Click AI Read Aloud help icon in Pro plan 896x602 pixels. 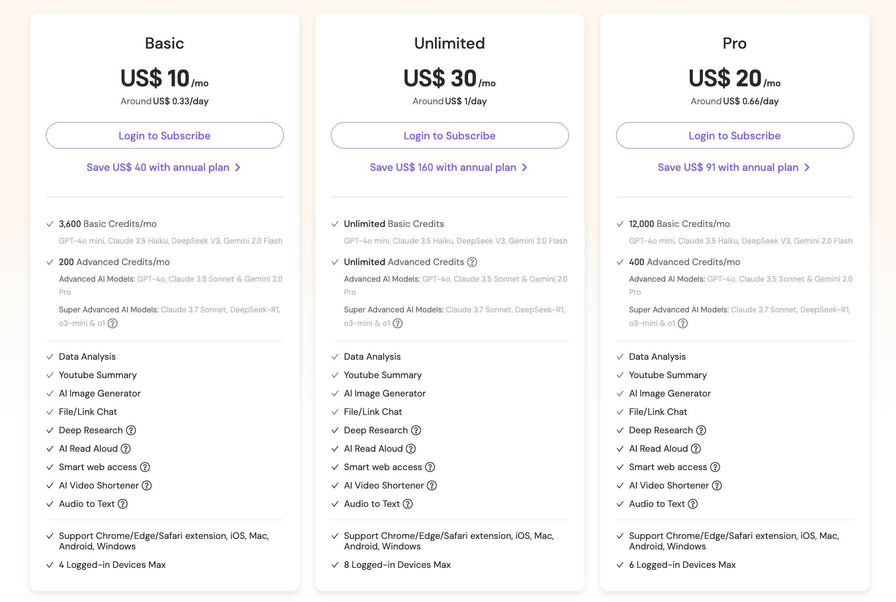tap(696, 448)
